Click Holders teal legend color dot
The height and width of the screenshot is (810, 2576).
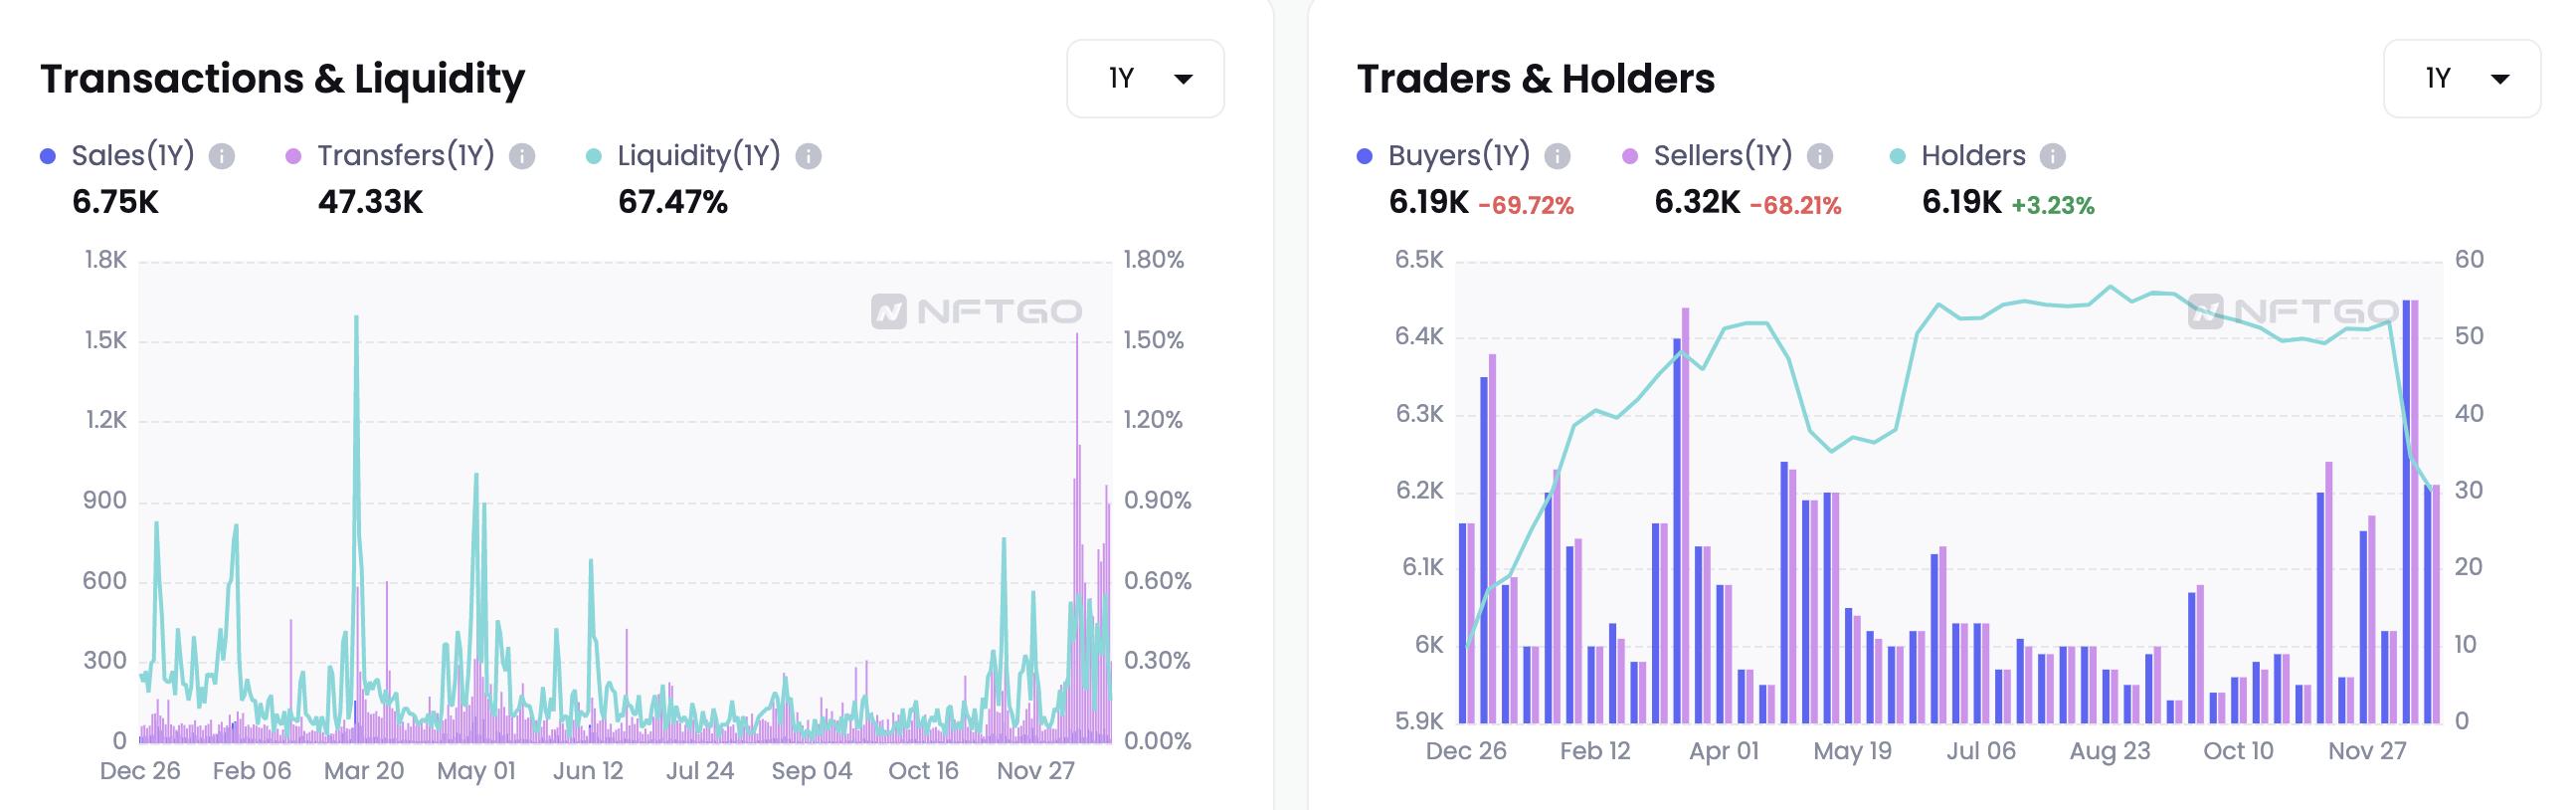click(x=1897, y=156)
